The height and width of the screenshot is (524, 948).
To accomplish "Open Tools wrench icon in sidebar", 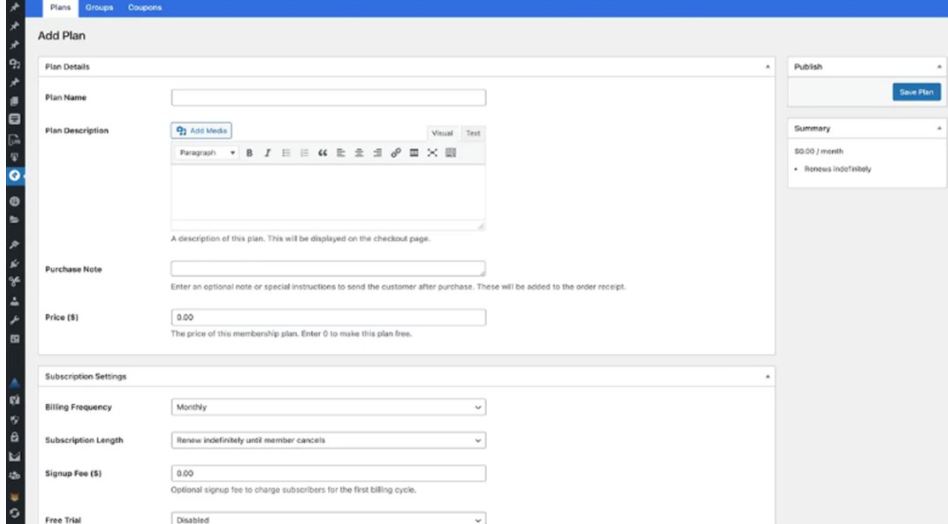I will tap(15, 320).
